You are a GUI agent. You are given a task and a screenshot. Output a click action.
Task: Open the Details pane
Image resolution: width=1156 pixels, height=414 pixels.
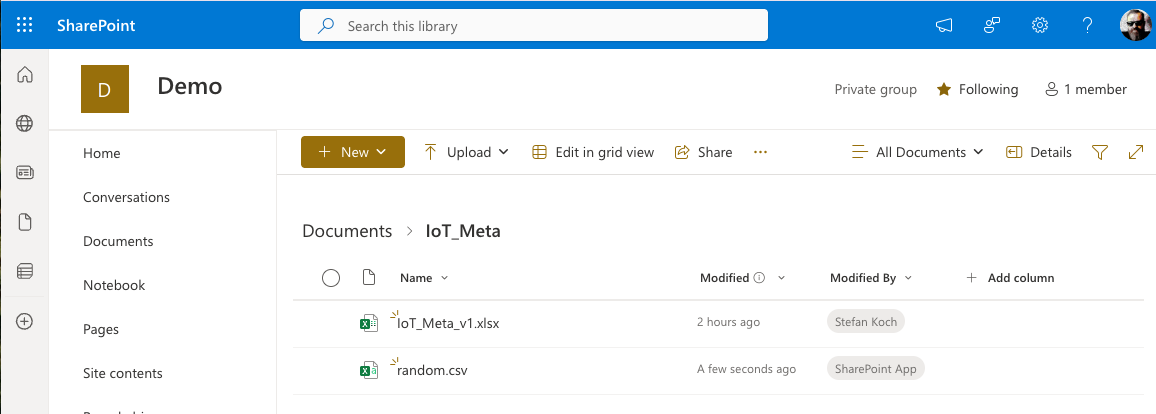[1038, 152]
